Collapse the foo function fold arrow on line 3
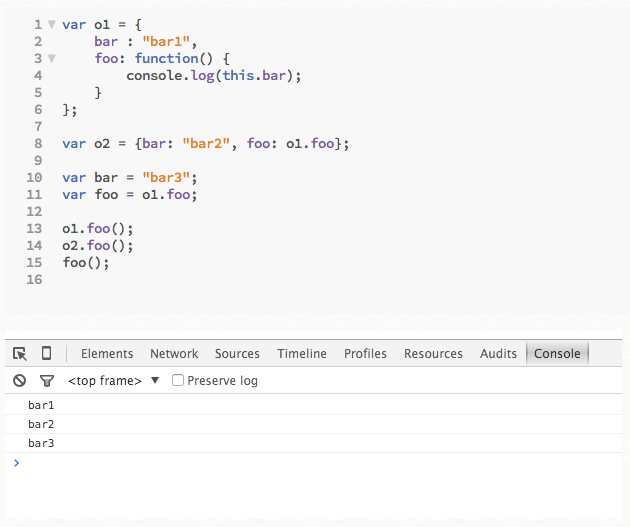 51,59
